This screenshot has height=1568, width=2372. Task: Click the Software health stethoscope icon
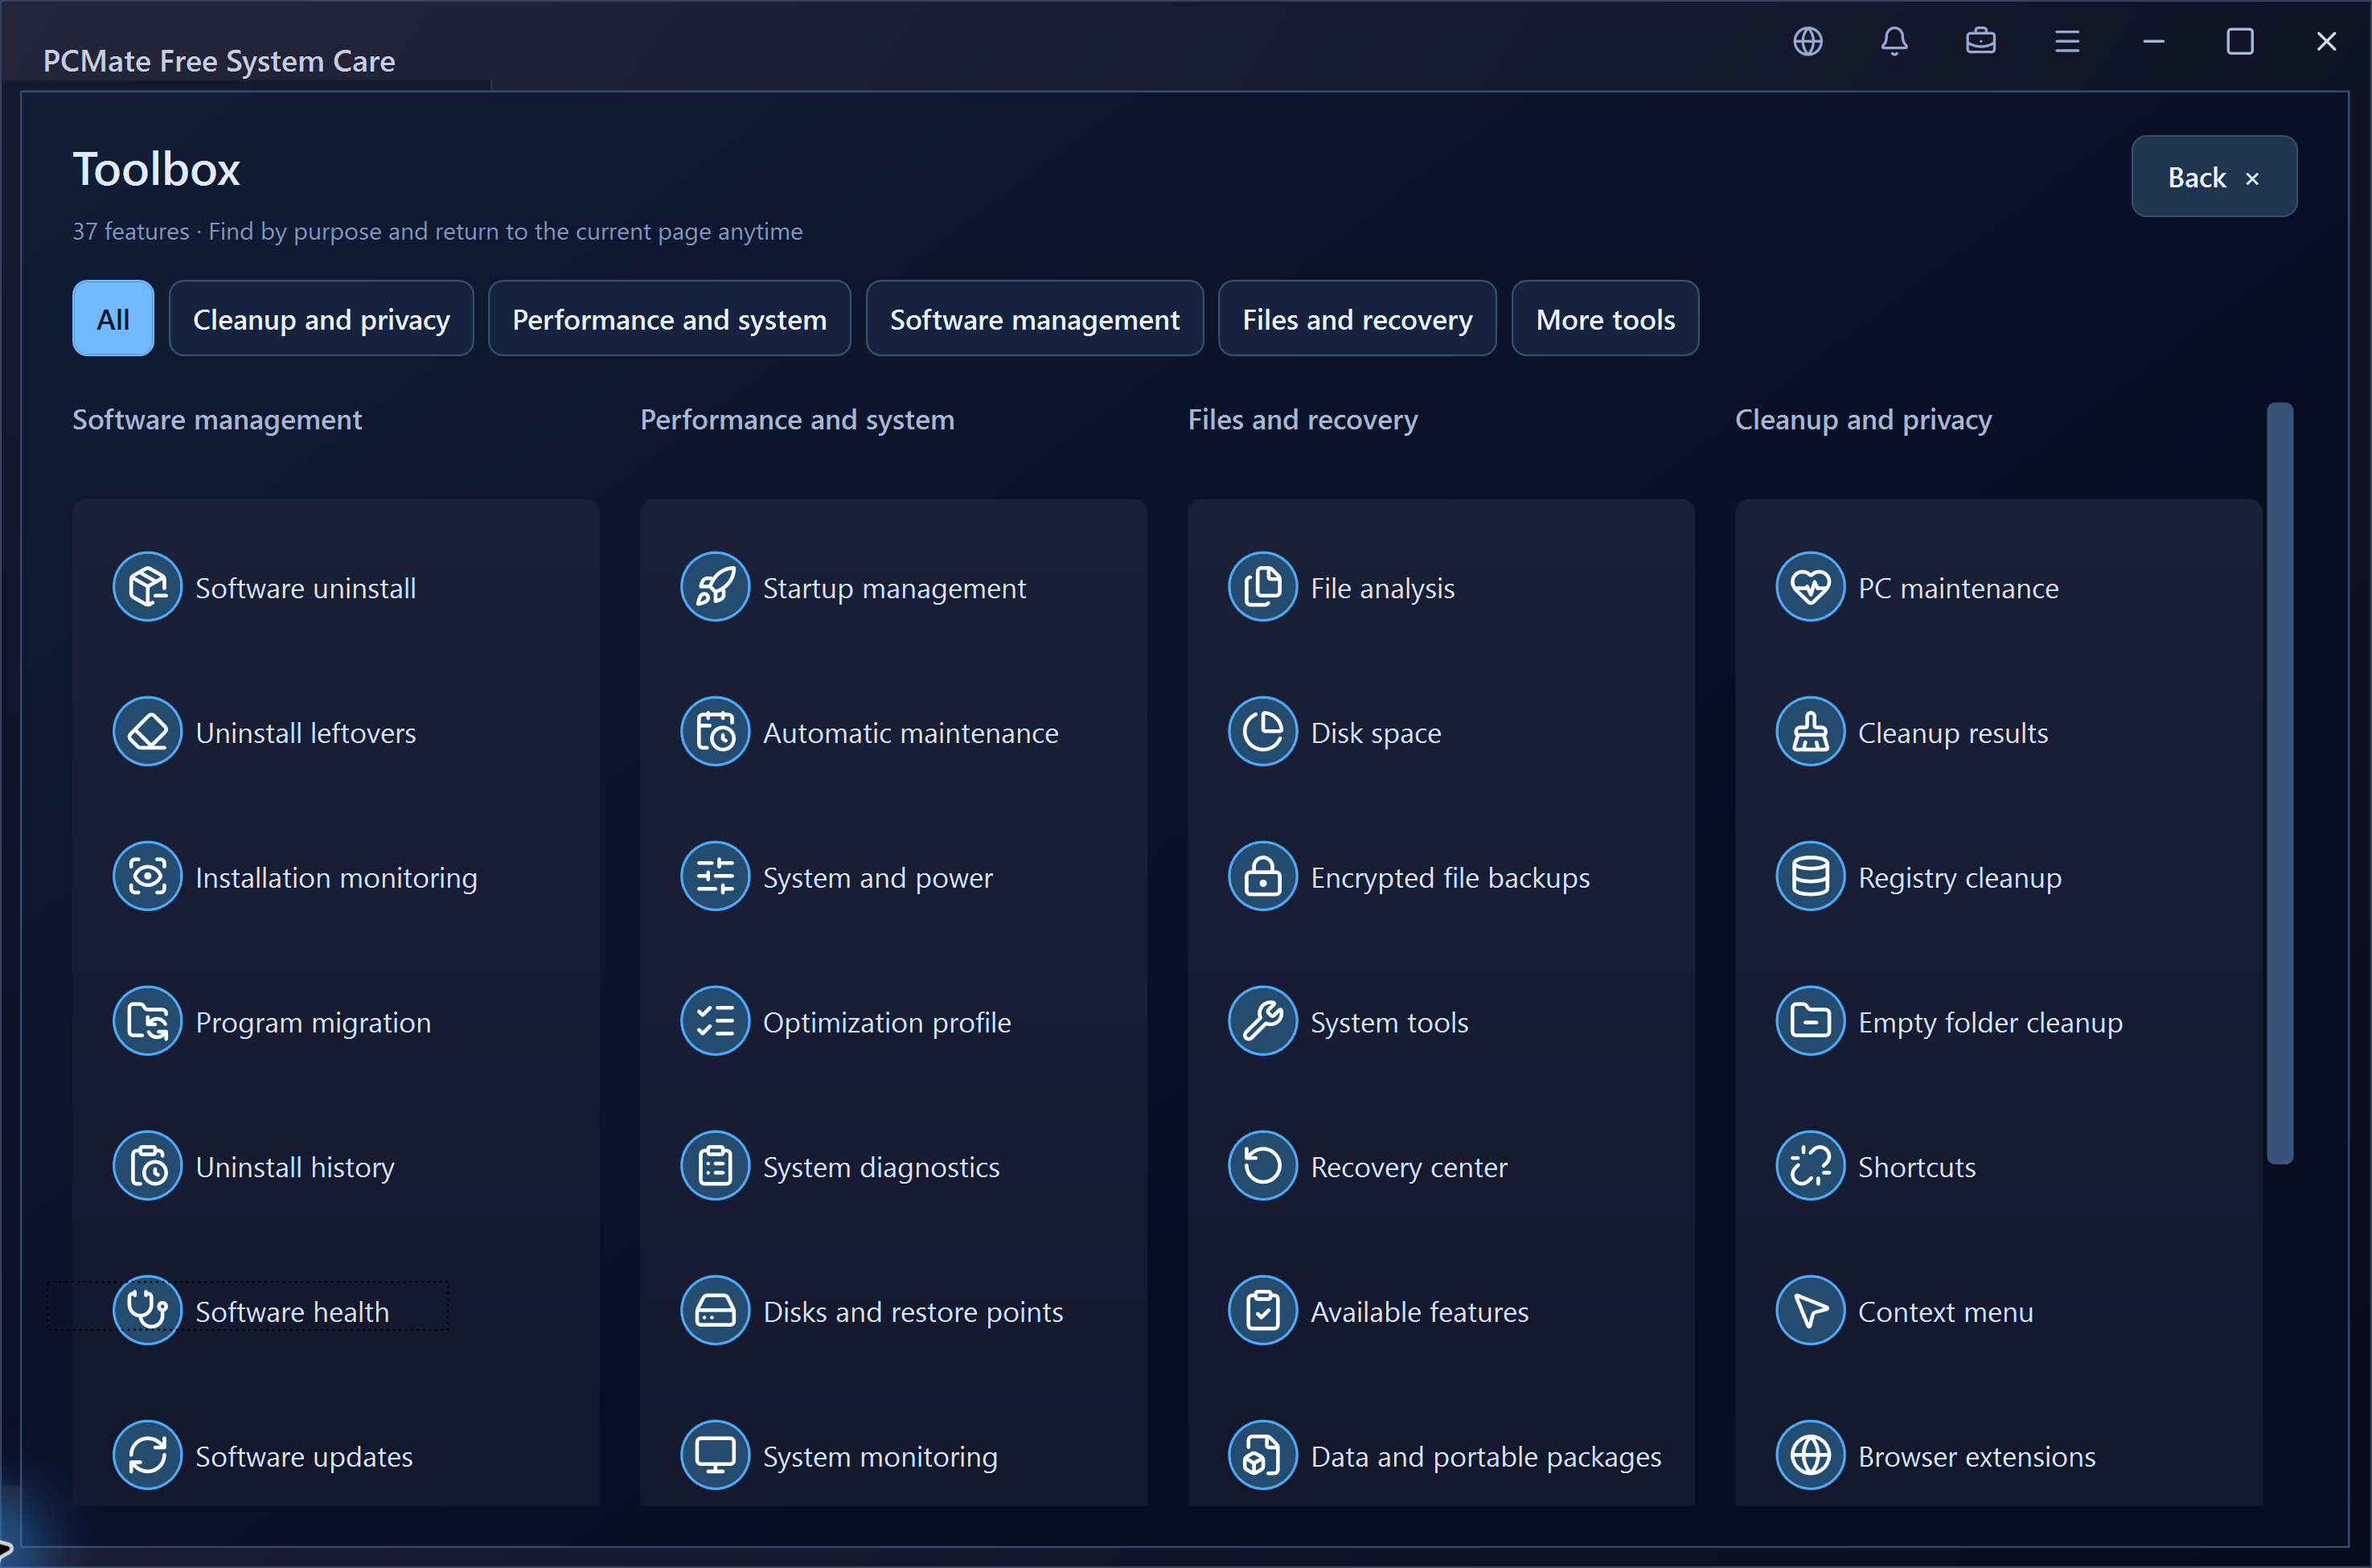click(147, 1311)
